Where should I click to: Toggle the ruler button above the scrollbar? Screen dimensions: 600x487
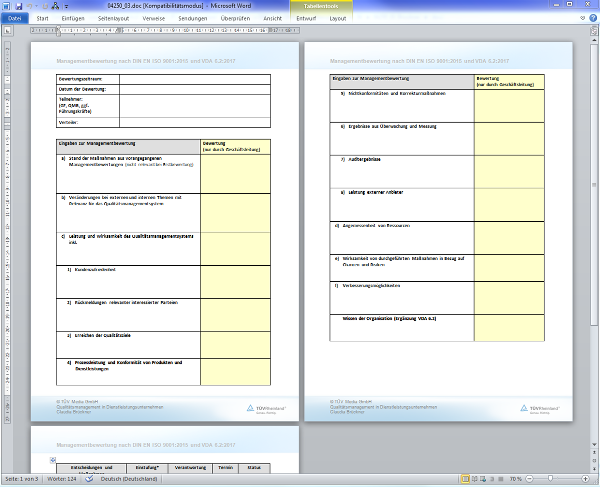point(594,29)
